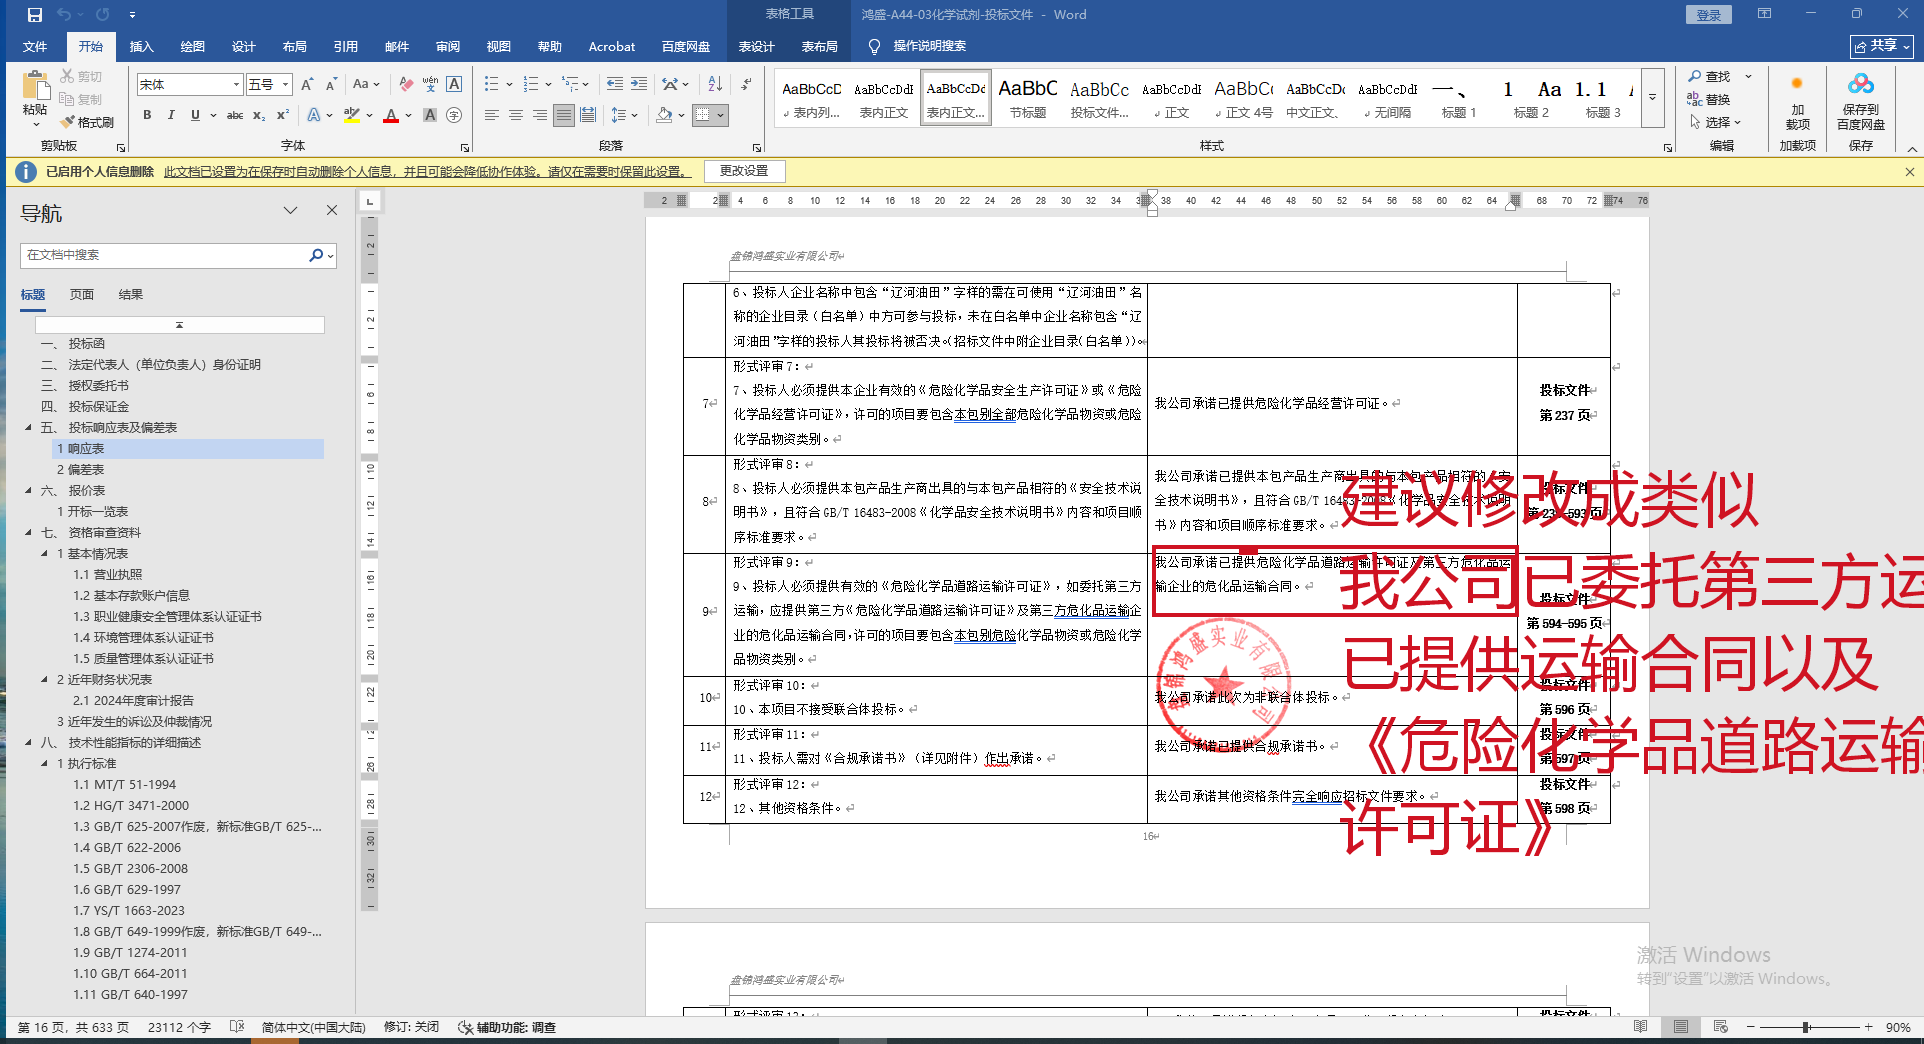Switch to the 审阅 ribbon tab
Viewport: 1924px width, 1044px height.
pos(448,47)
